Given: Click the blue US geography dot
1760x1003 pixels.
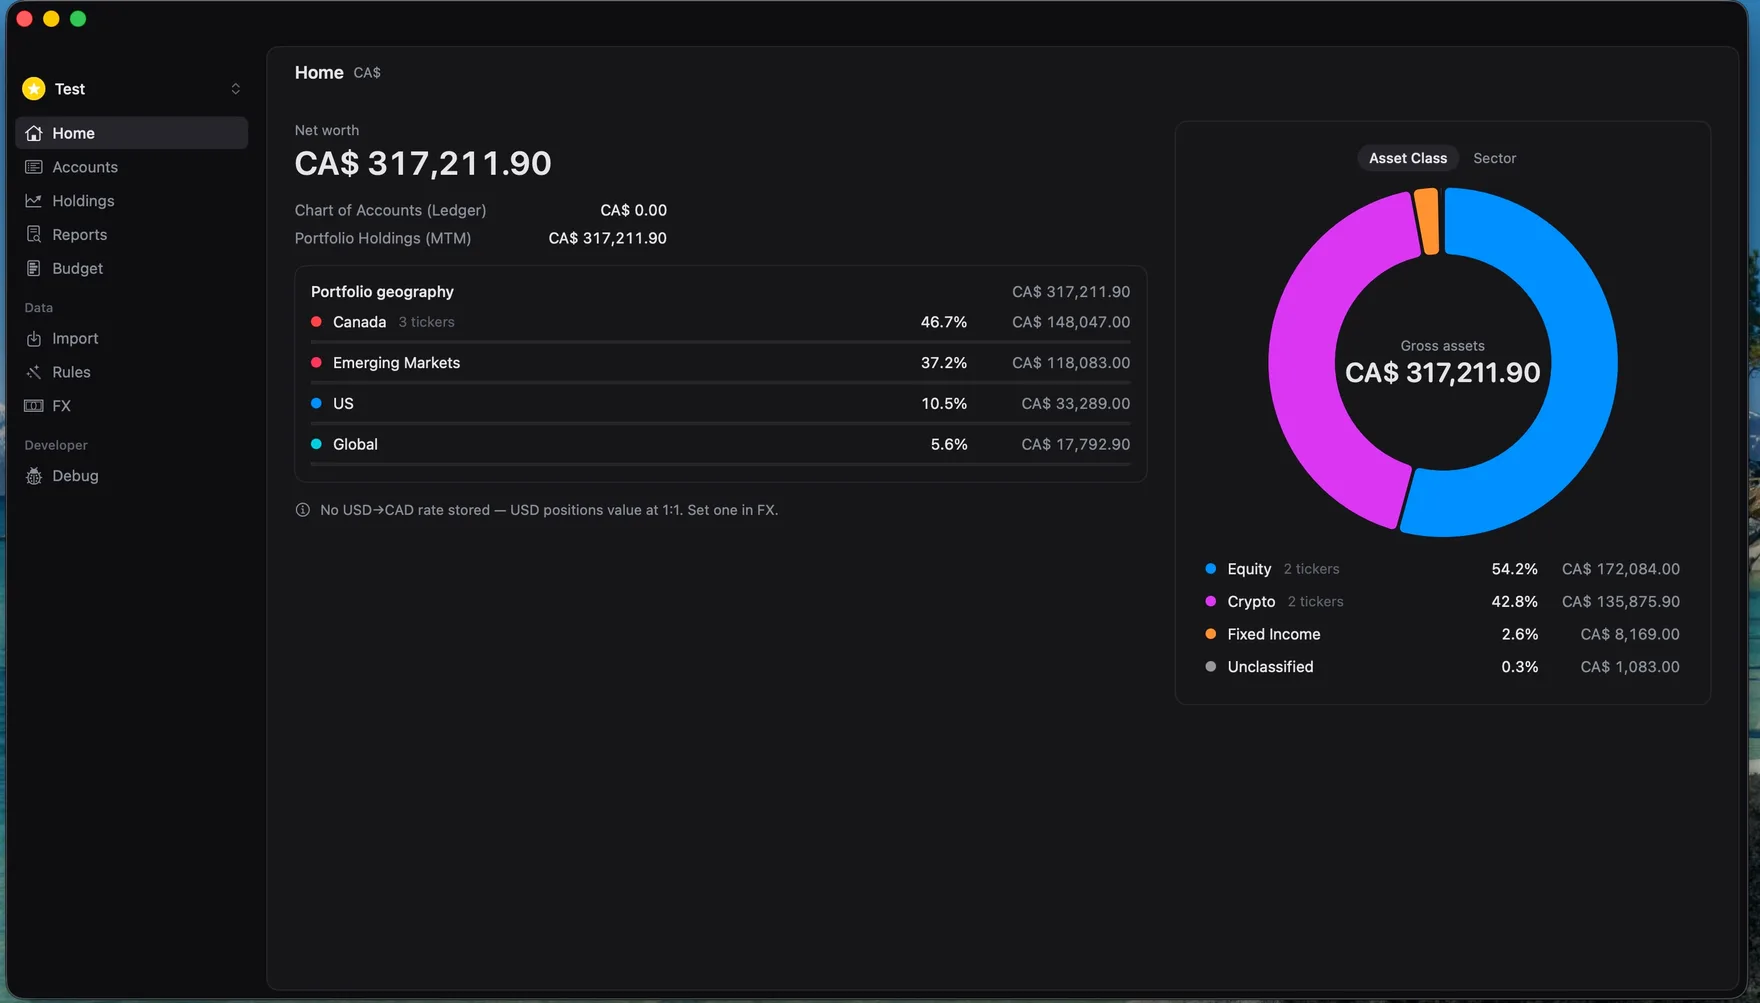Looking at the screenshot, I should (x=316, y=403).
